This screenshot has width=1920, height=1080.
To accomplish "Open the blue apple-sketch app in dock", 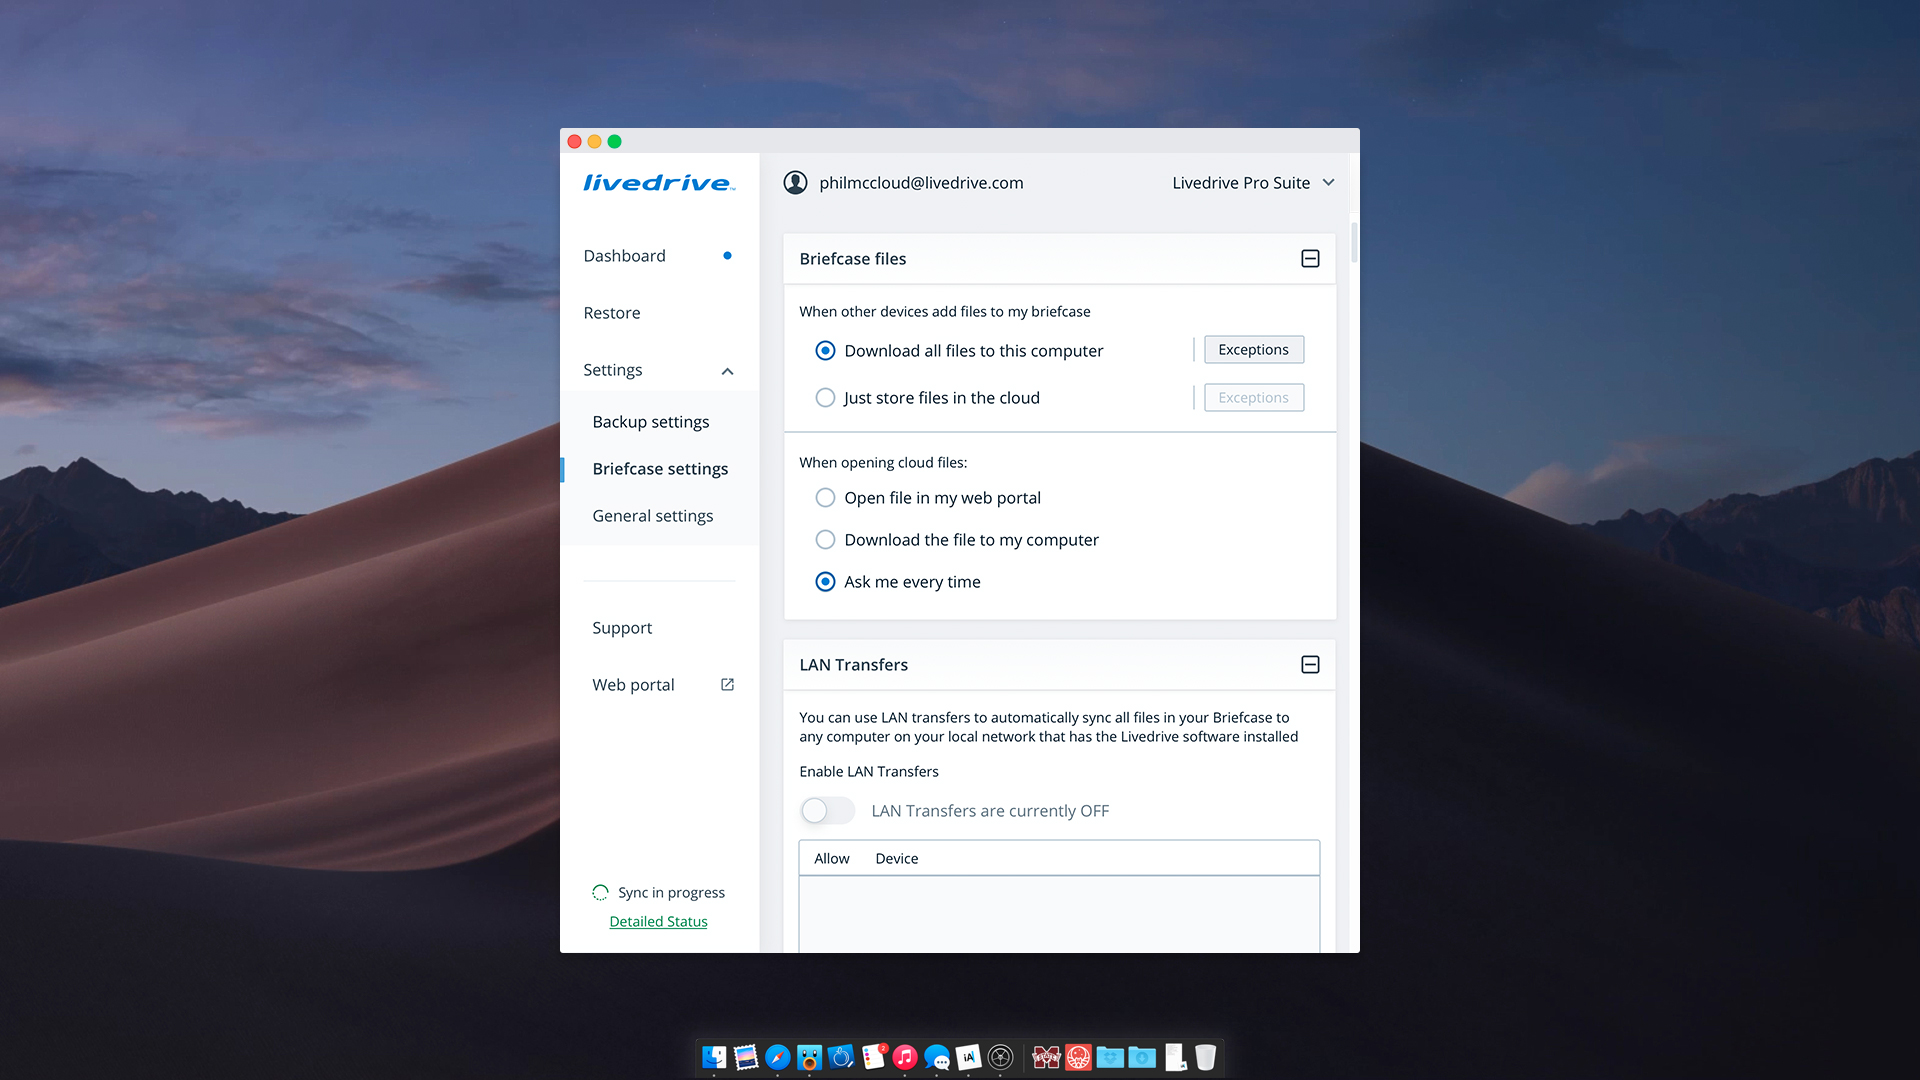I will (x=842, y=1057).
